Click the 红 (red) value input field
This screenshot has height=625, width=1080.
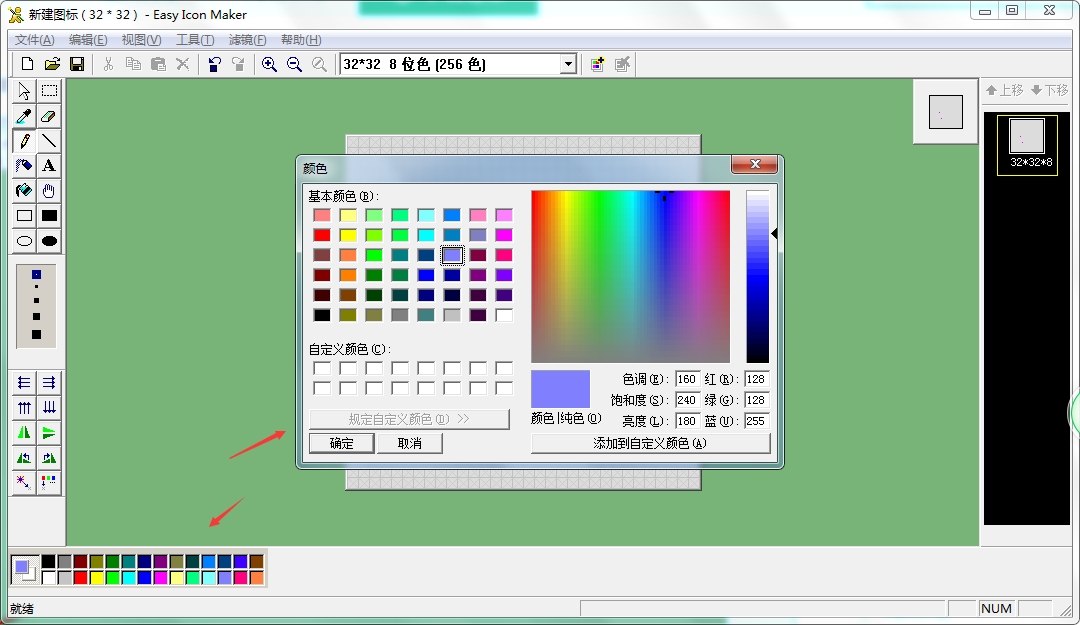point(756,379)
